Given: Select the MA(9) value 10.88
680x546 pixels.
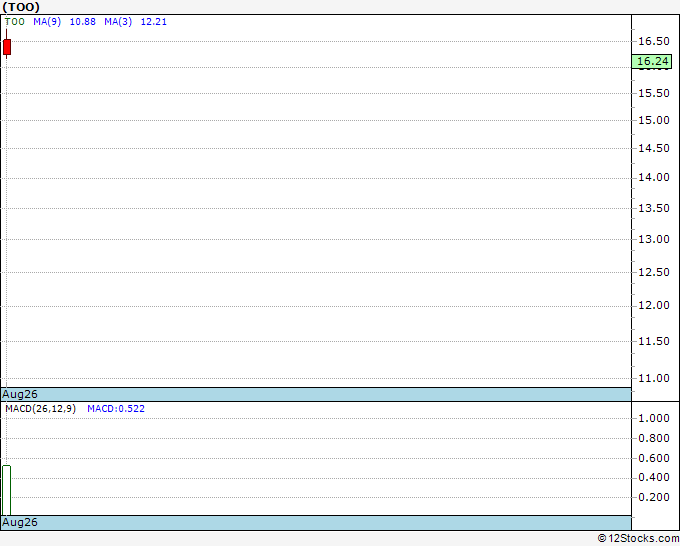Looking at the screenshot, I should coord(82,22).
